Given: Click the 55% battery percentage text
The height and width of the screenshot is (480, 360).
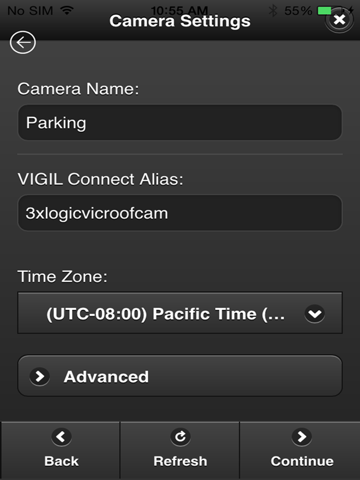Looking at the screenshot, I should [298, 11].
